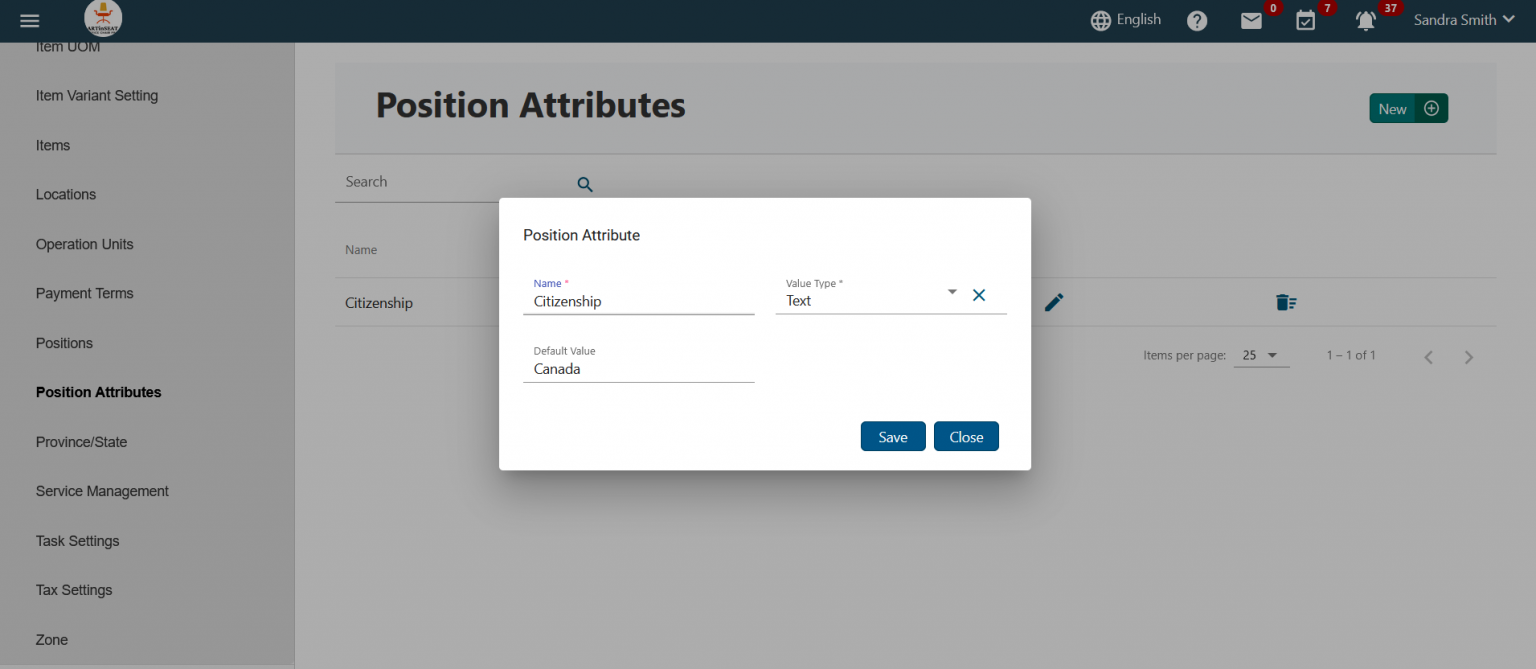Select Position Attributes in the sidebar

click(98, 393)
